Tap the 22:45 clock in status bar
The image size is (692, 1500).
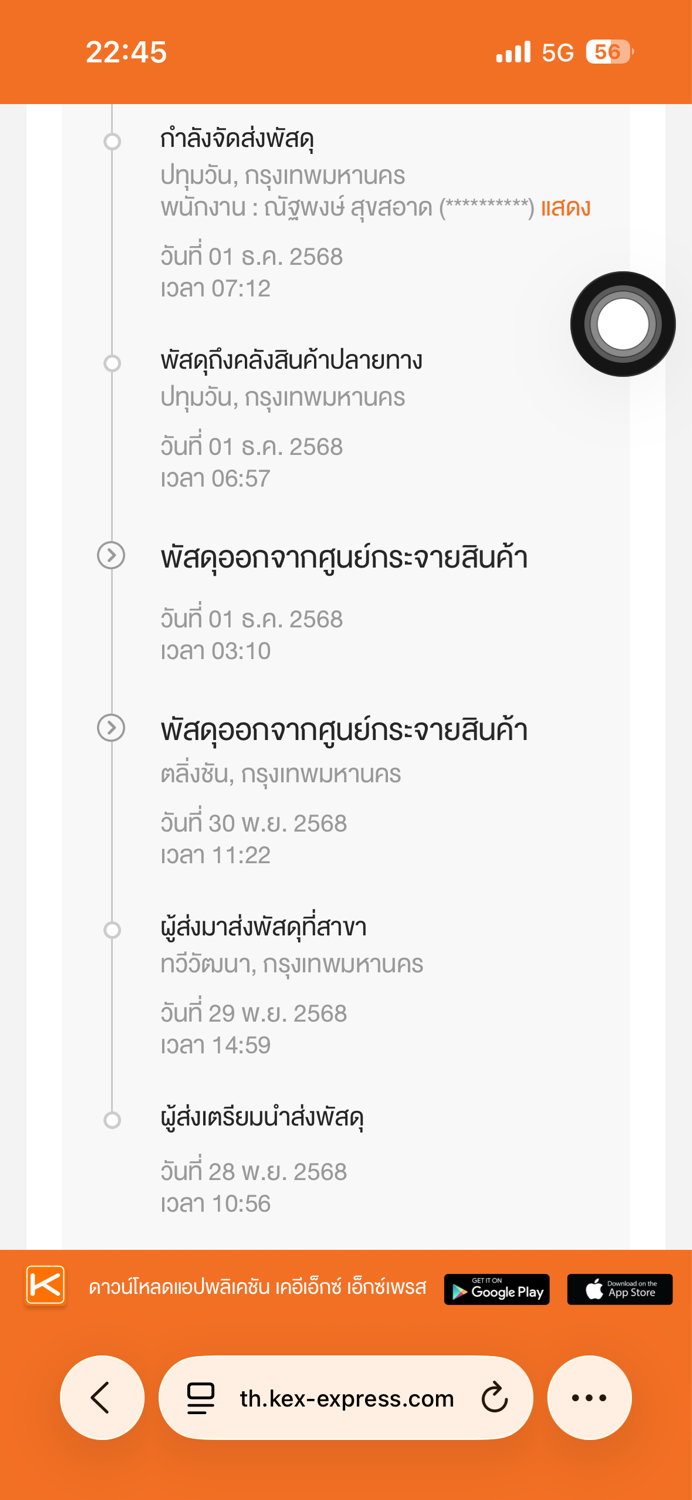(x=126, y=52)
